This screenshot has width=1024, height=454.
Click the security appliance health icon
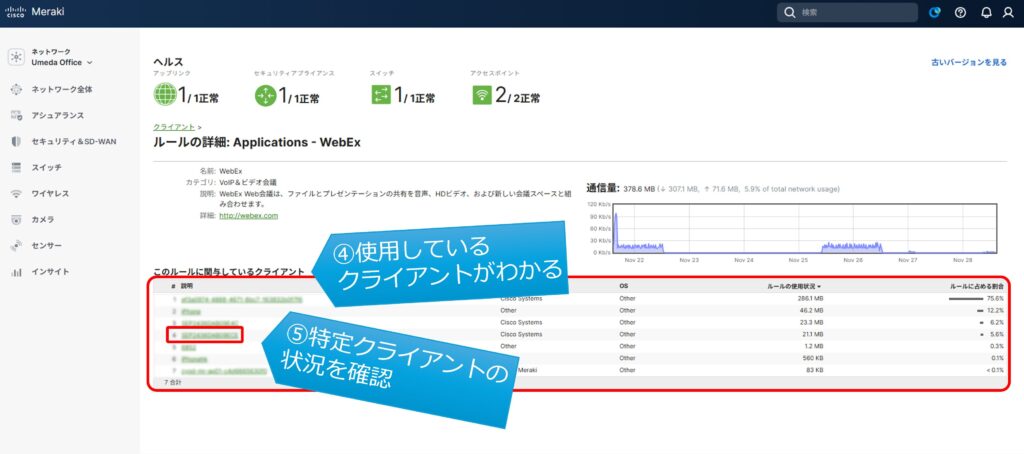pyautogui.click(x=265, y=96)
